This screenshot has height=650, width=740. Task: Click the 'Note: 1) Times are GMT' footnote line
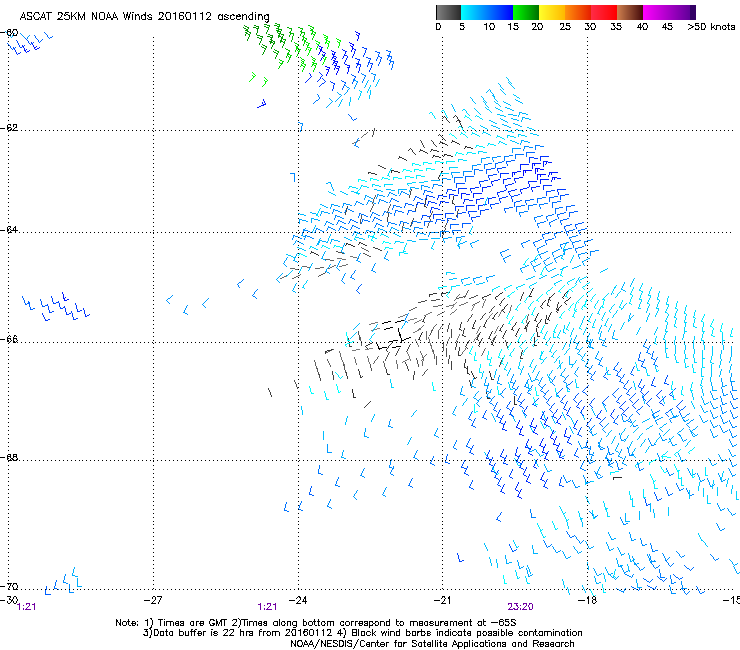316,623
